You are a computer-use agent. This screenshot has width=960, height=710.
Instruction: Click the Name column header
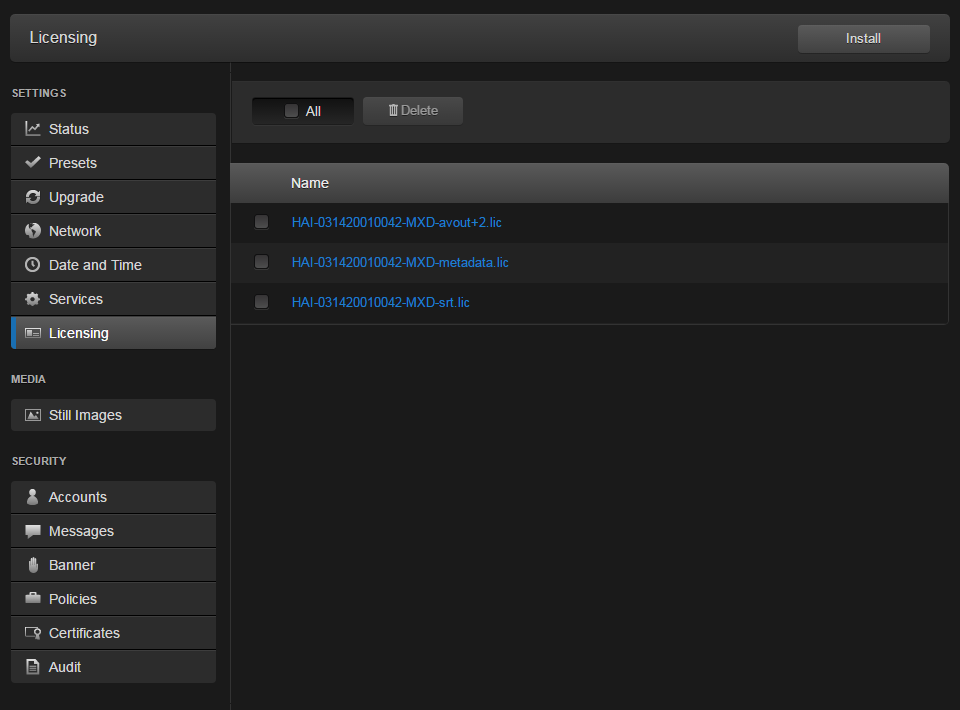pyautogui.click(x=309, y=183)
